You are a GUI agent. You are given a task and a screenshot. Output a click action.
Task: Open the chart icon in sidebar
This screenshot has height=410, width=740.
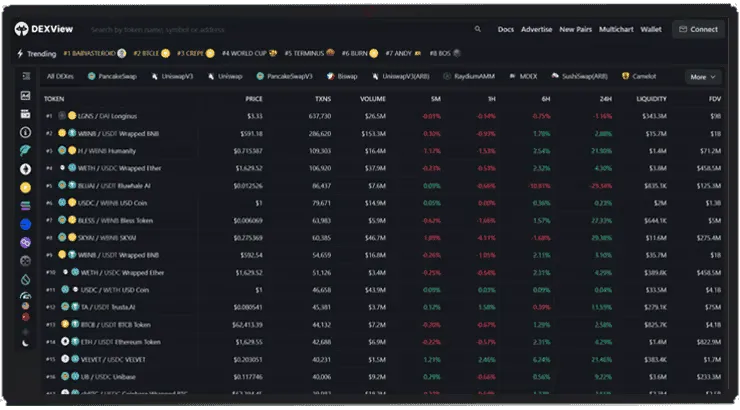coord(25,96)
